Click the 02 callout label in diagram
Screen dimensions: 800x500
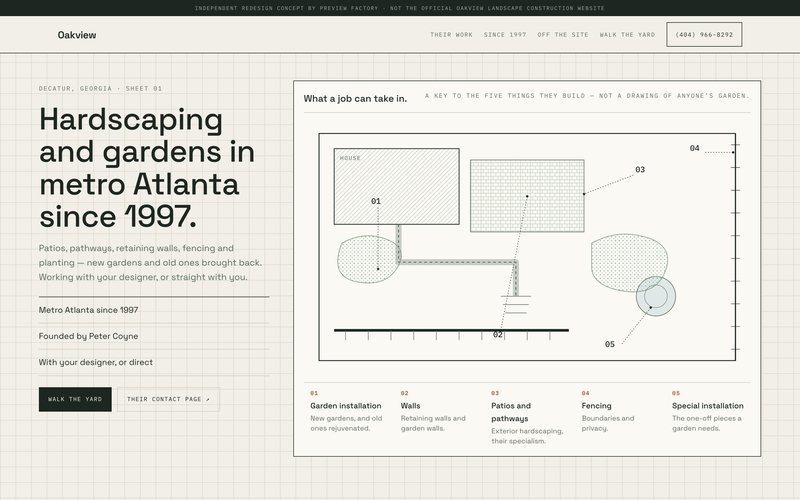pyautogui.click(x=497, y=335)
